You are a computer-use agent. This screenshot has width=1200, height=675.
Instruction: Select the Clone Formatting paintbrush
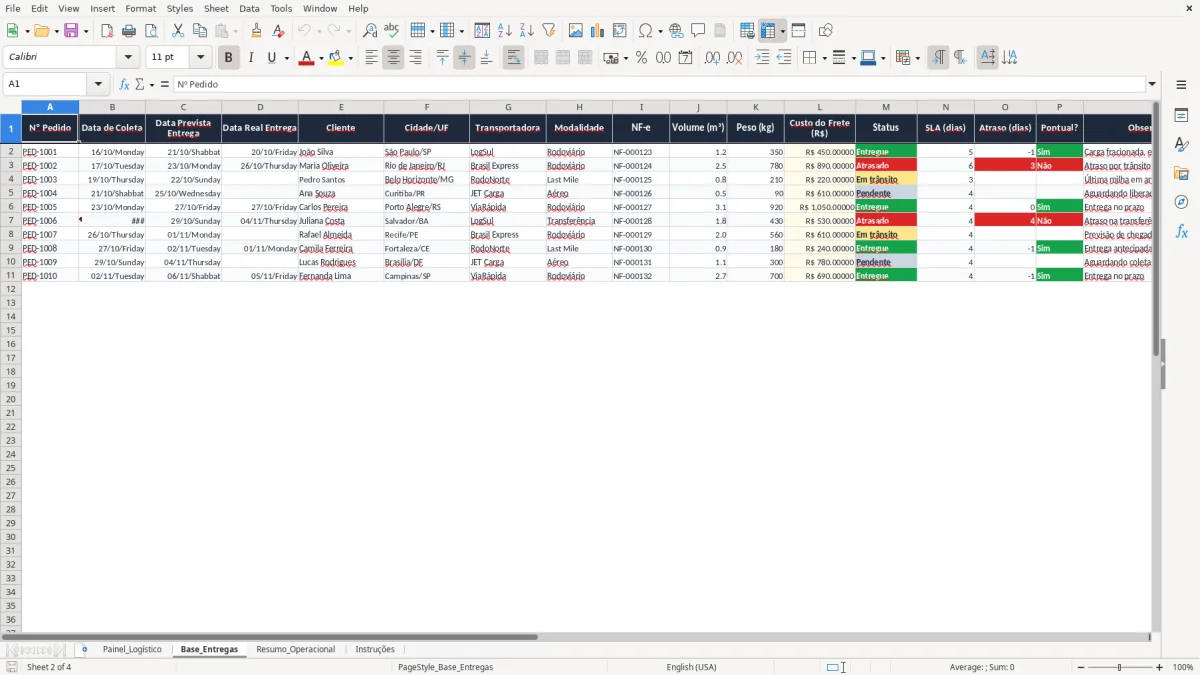point(257,31)
